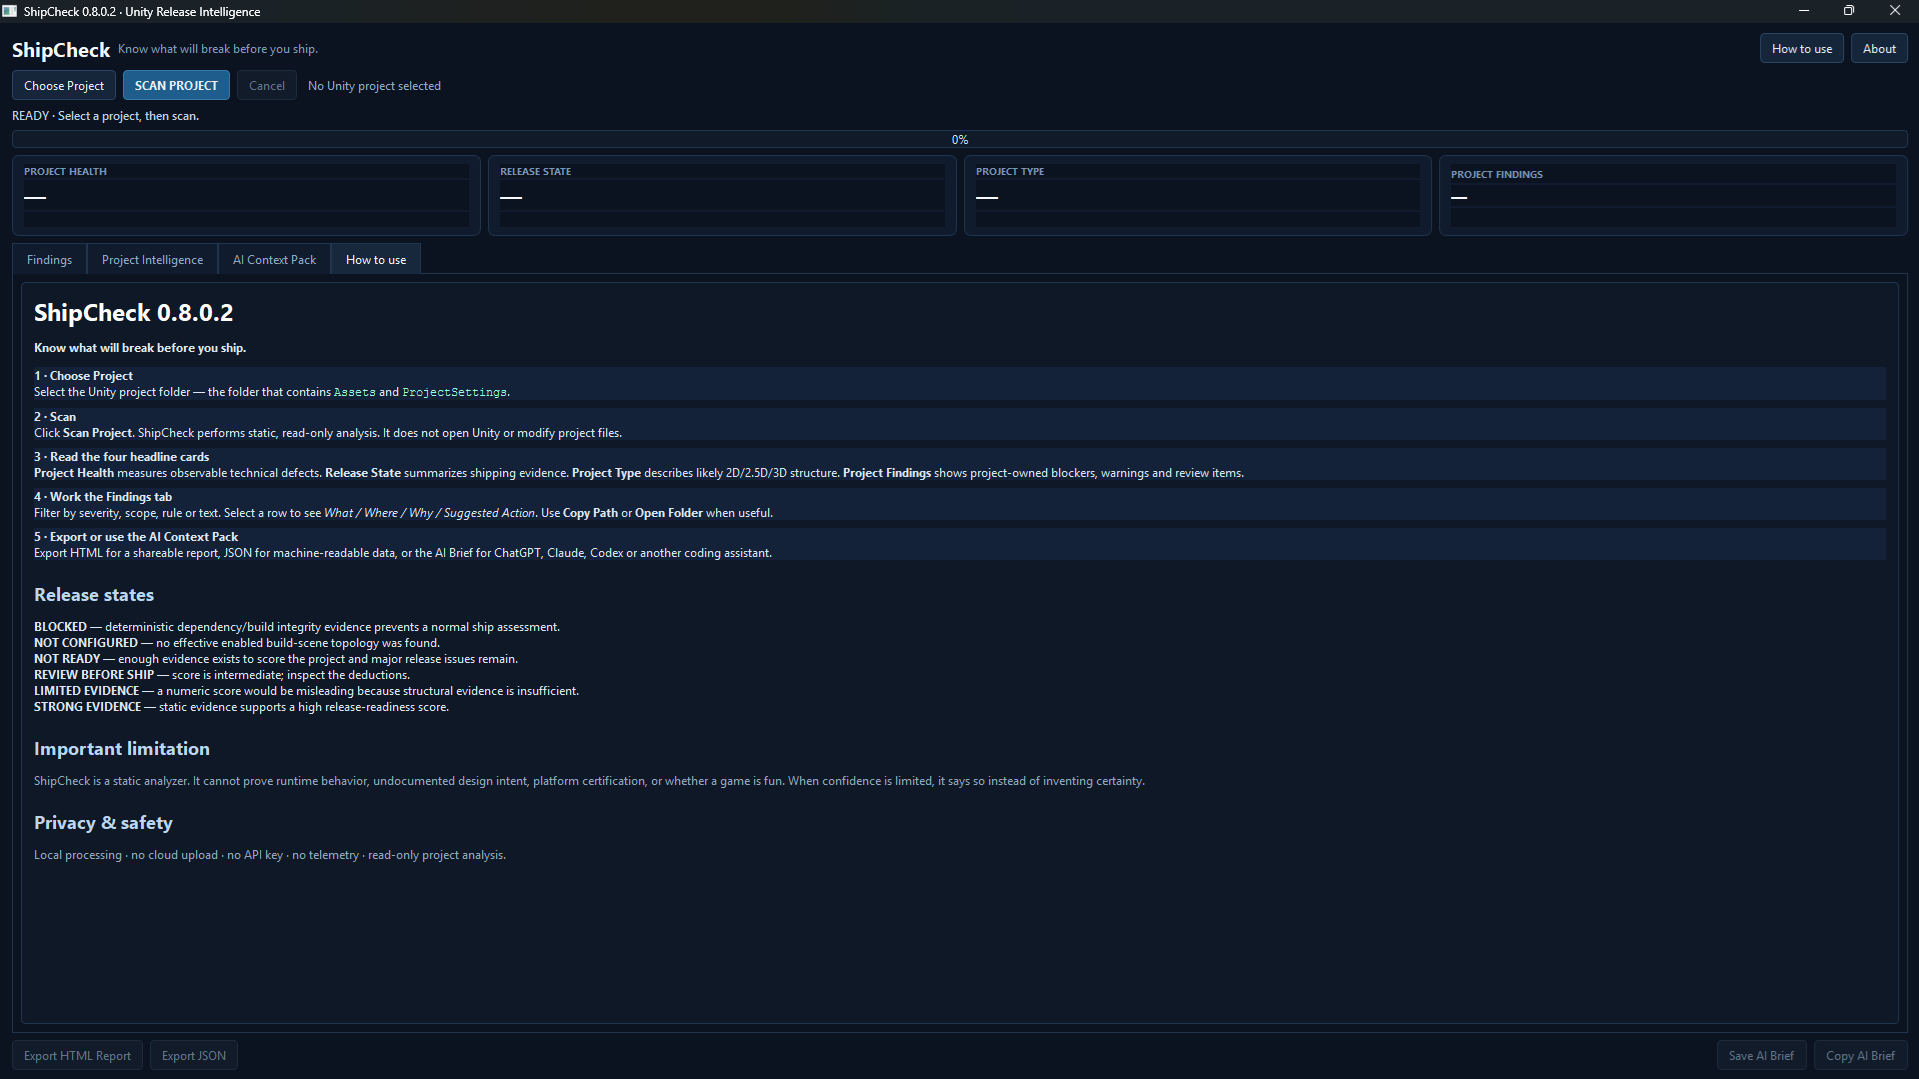Click the 'No Unity project selected' label
This screenshot has height=1079, width=1919.
pos(374,86)
